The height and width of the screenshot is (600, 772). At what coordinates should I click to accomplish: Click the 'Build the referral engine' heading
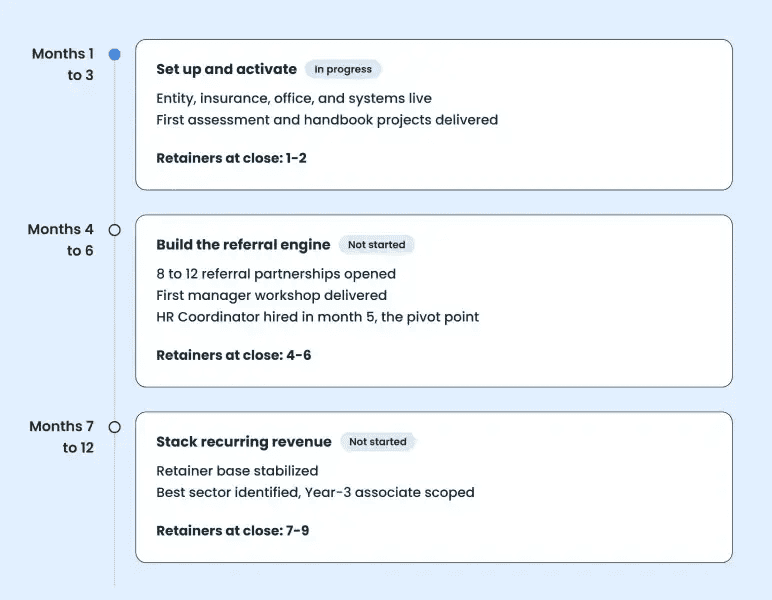(243, 245)
